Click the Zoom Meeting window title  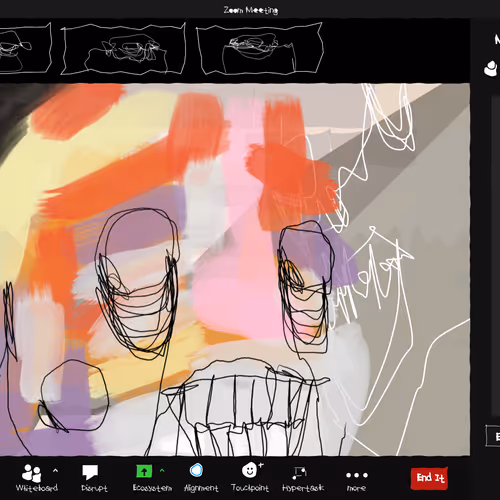click(x=251, y=10)
